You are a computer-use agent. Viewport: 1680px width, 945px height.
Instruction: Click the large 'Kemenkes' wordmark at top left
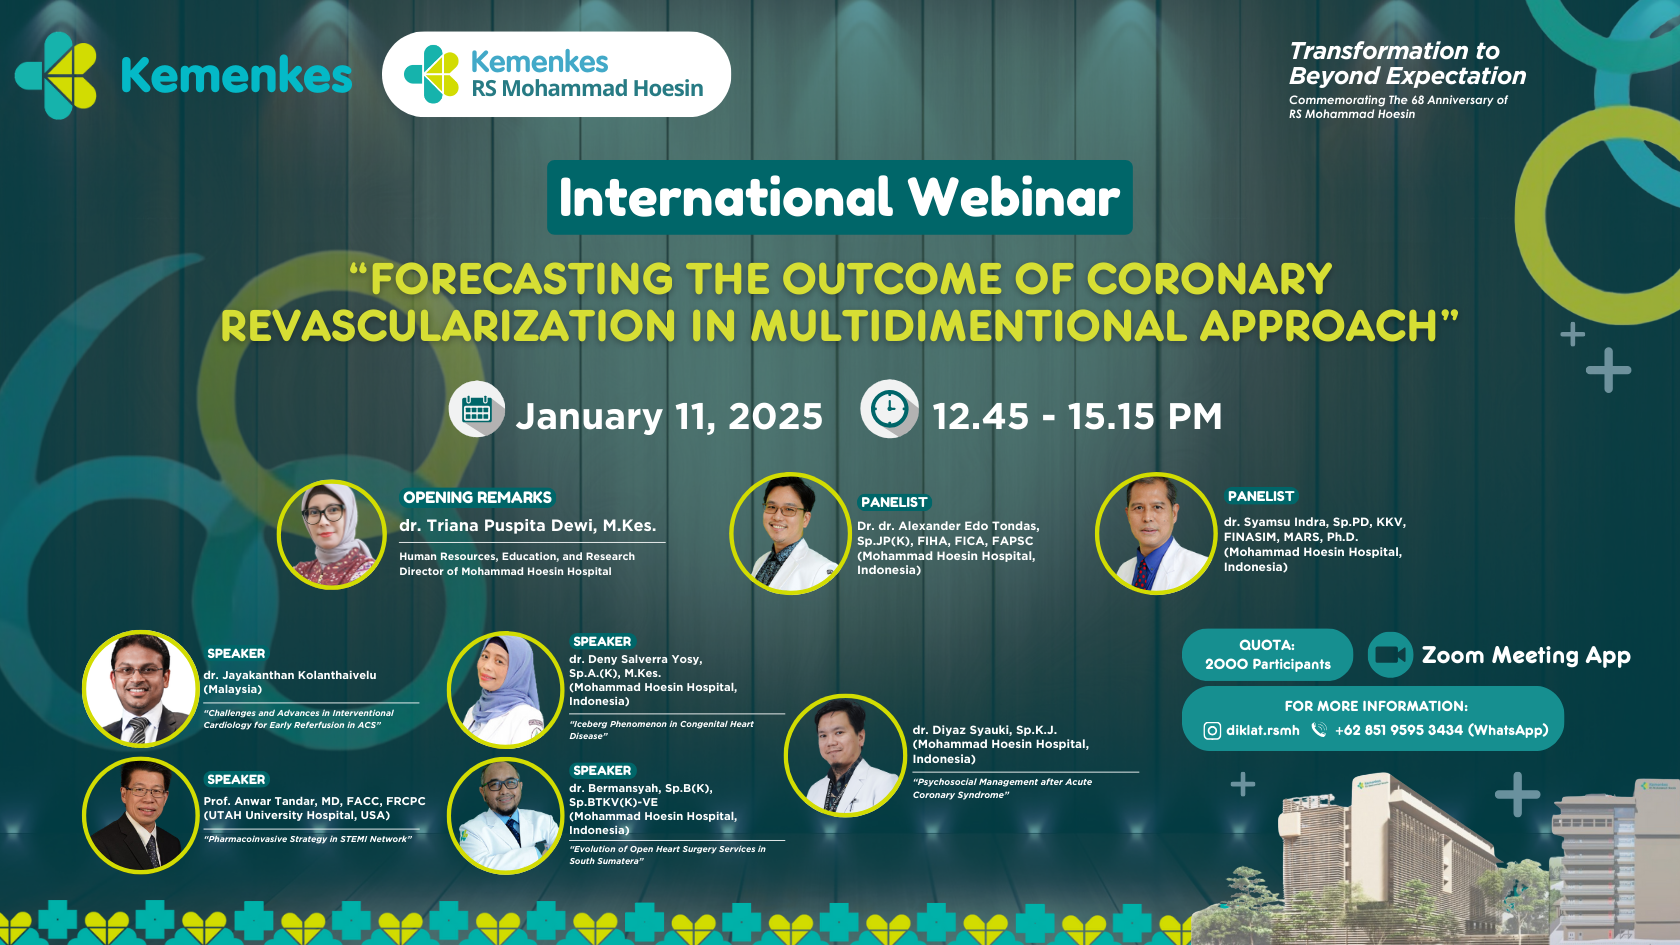point(236,75)
